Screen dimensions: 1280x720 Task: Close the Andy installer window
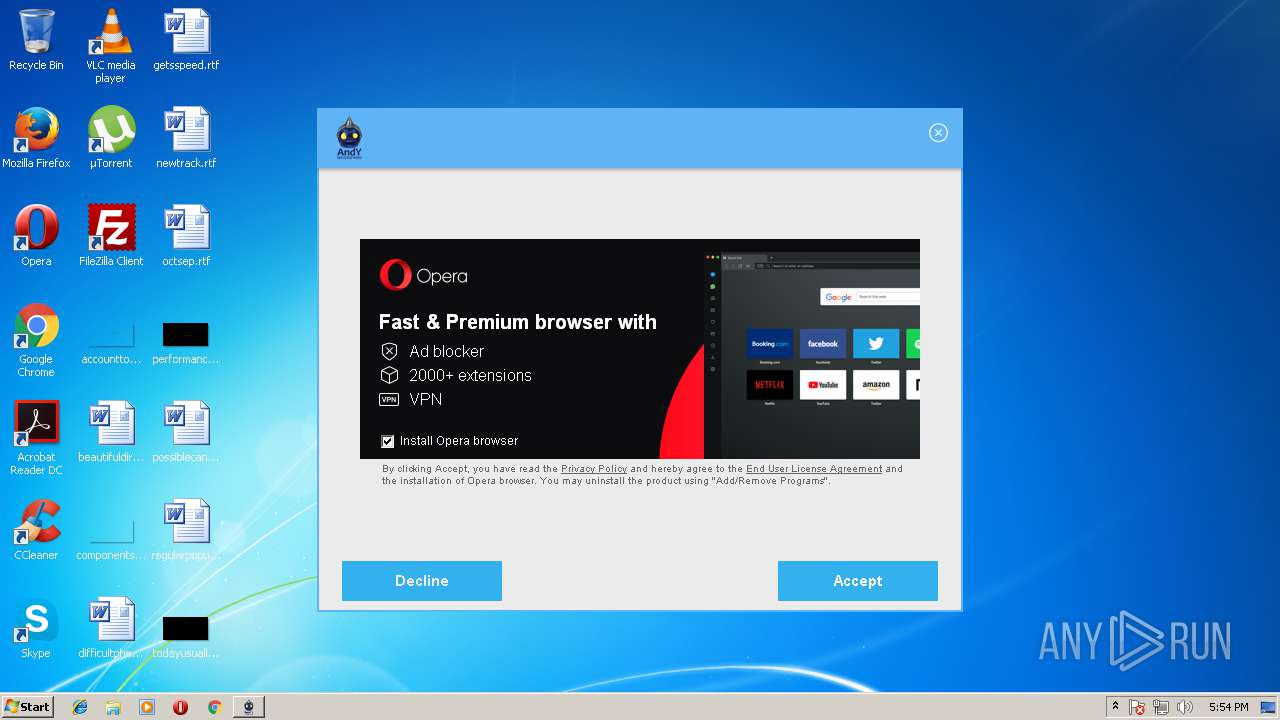pyautogui.click(x=938, y=133)
